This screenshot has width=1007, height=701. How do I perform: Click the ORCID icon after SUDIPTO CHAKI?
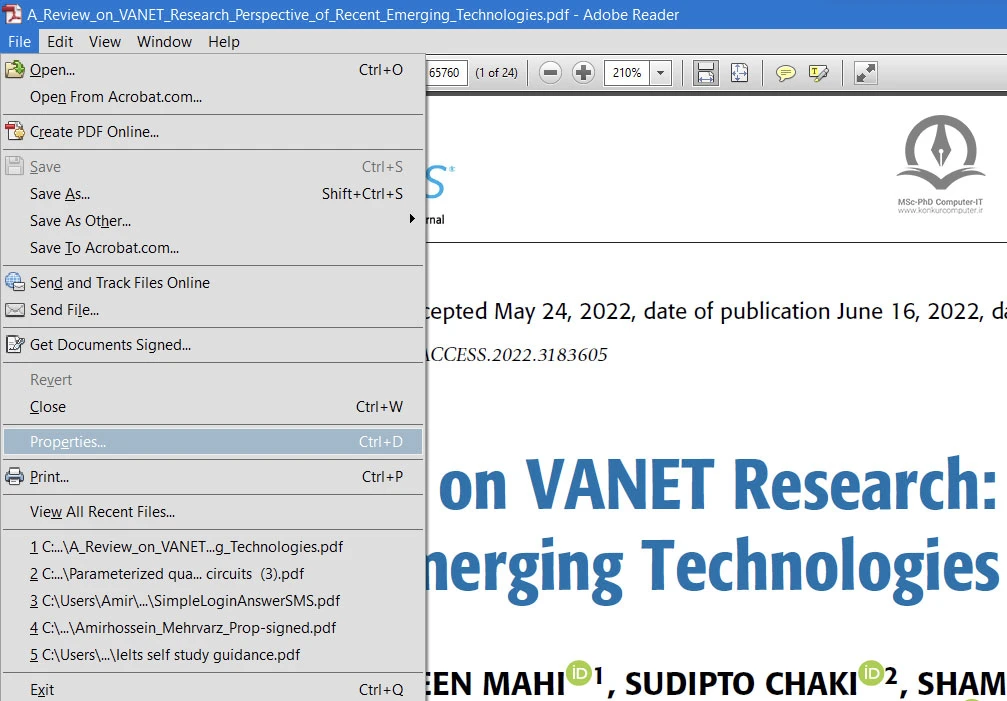point(871,673)
